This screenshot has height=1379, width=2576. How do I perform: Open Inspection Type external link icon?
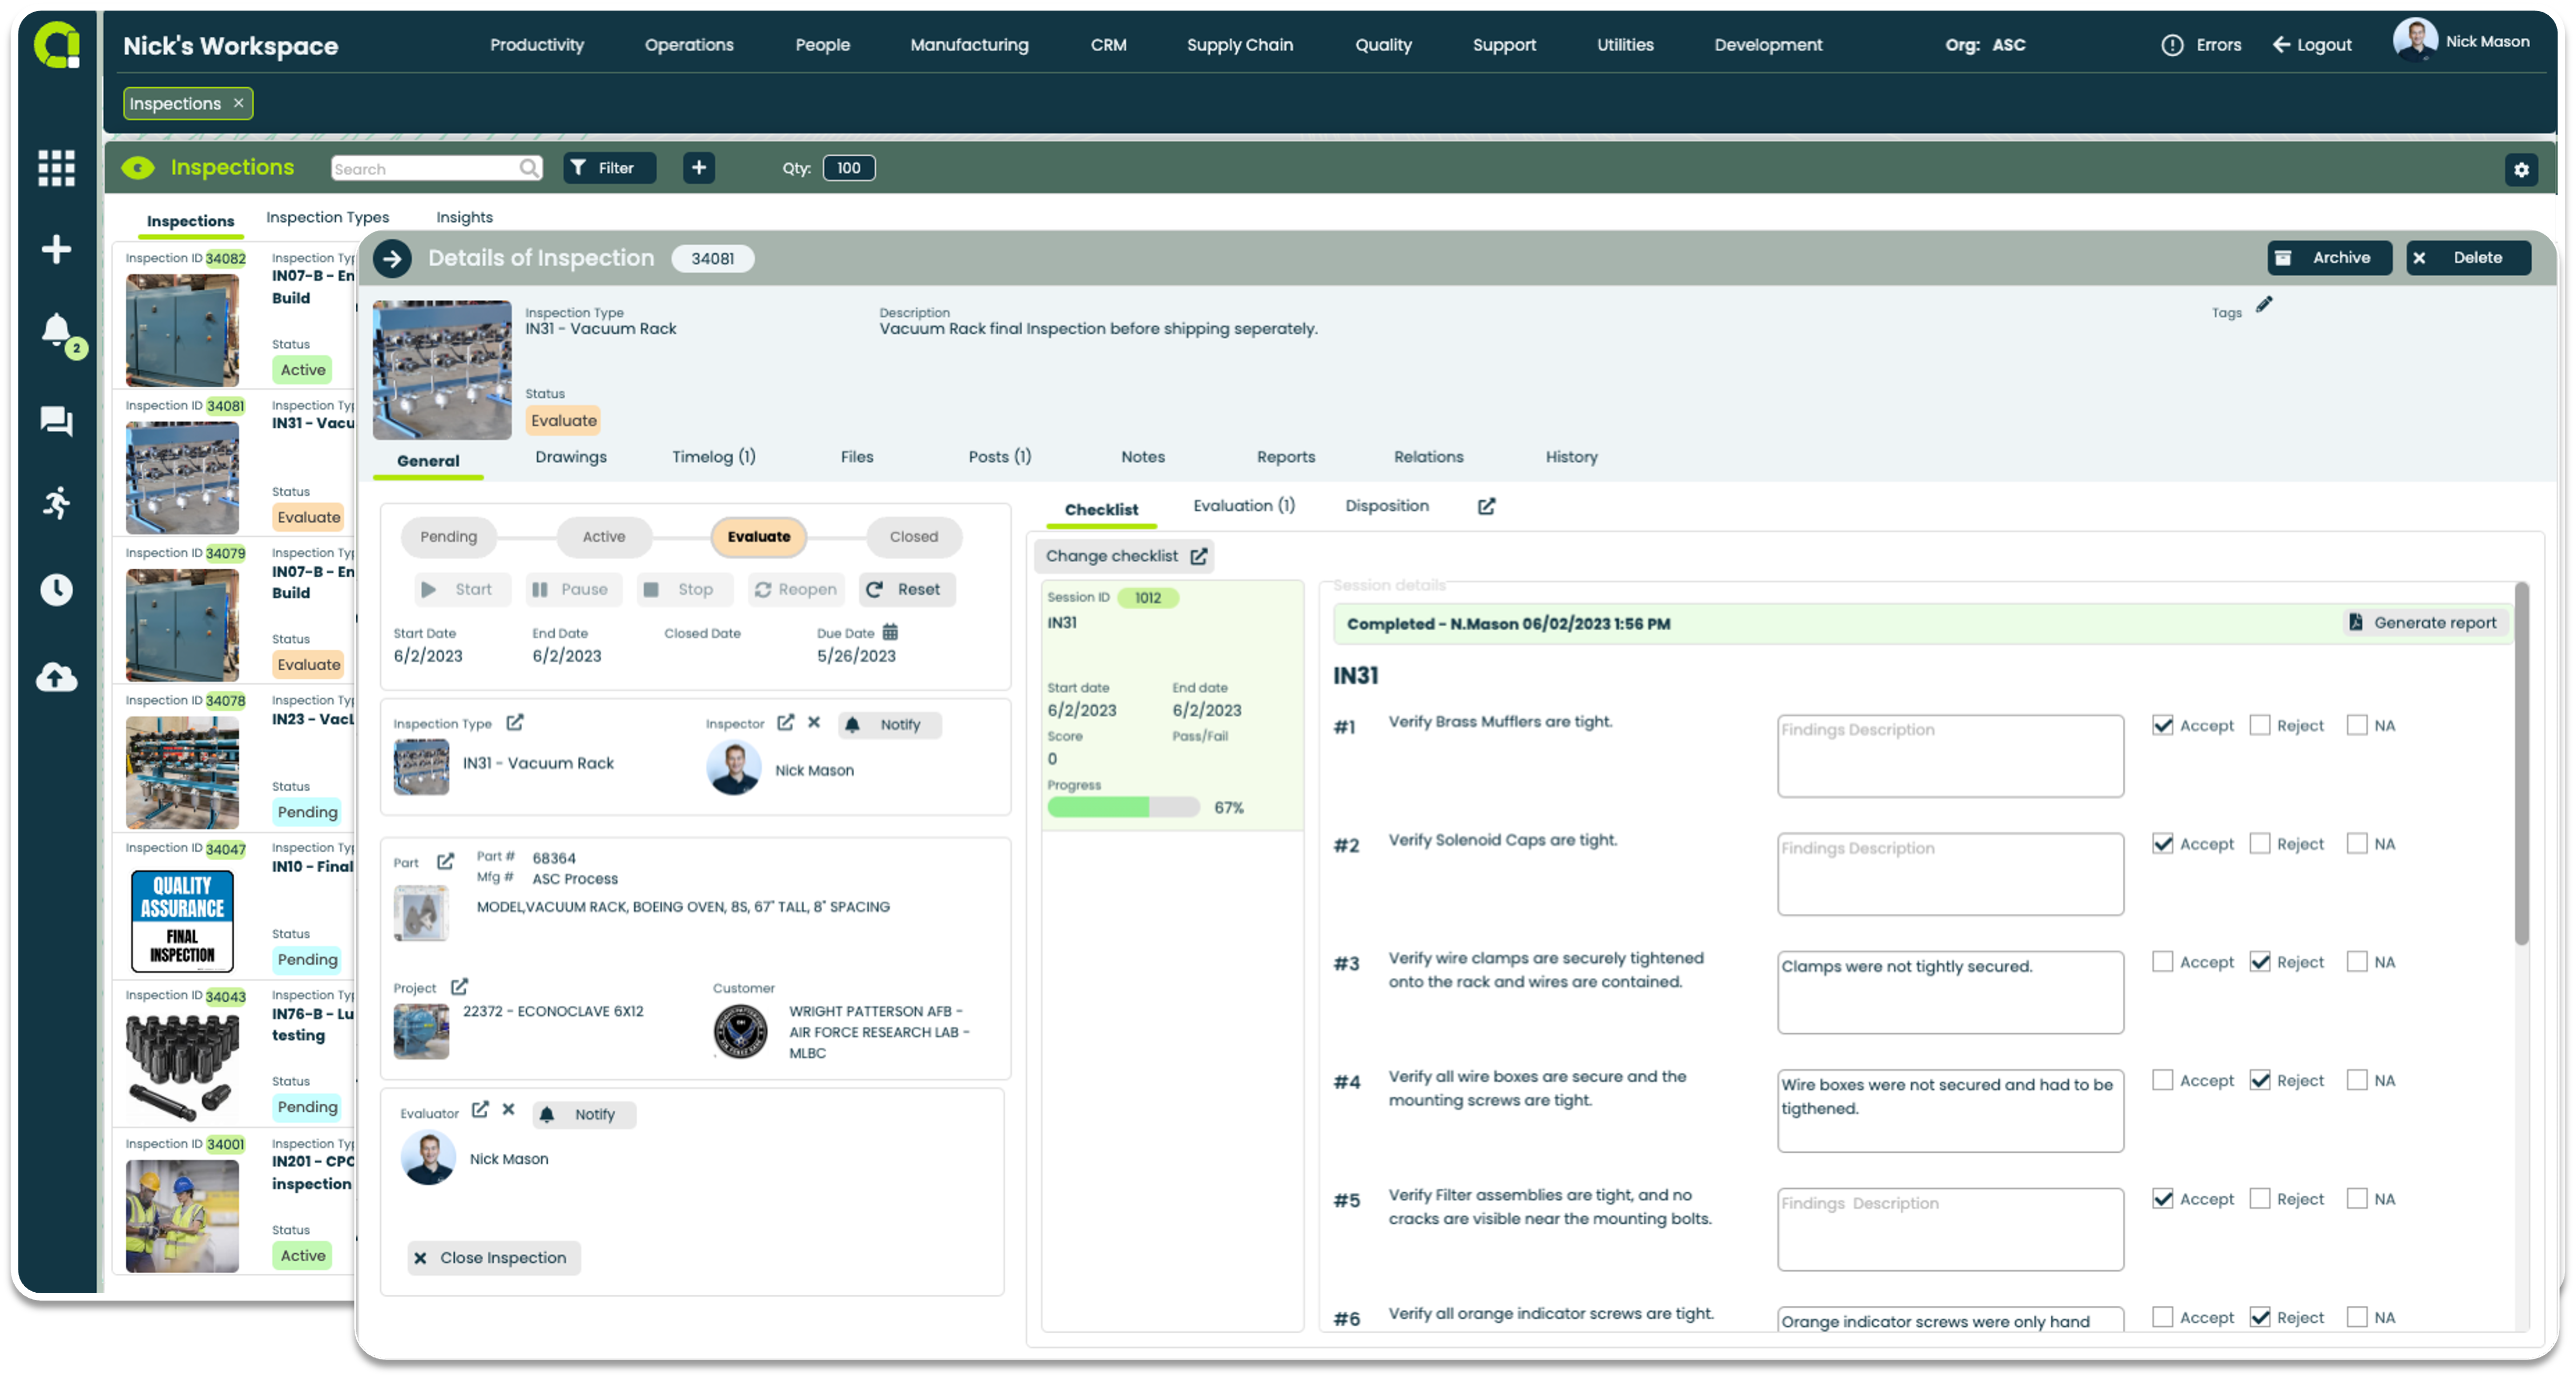(x=515, y=723)
